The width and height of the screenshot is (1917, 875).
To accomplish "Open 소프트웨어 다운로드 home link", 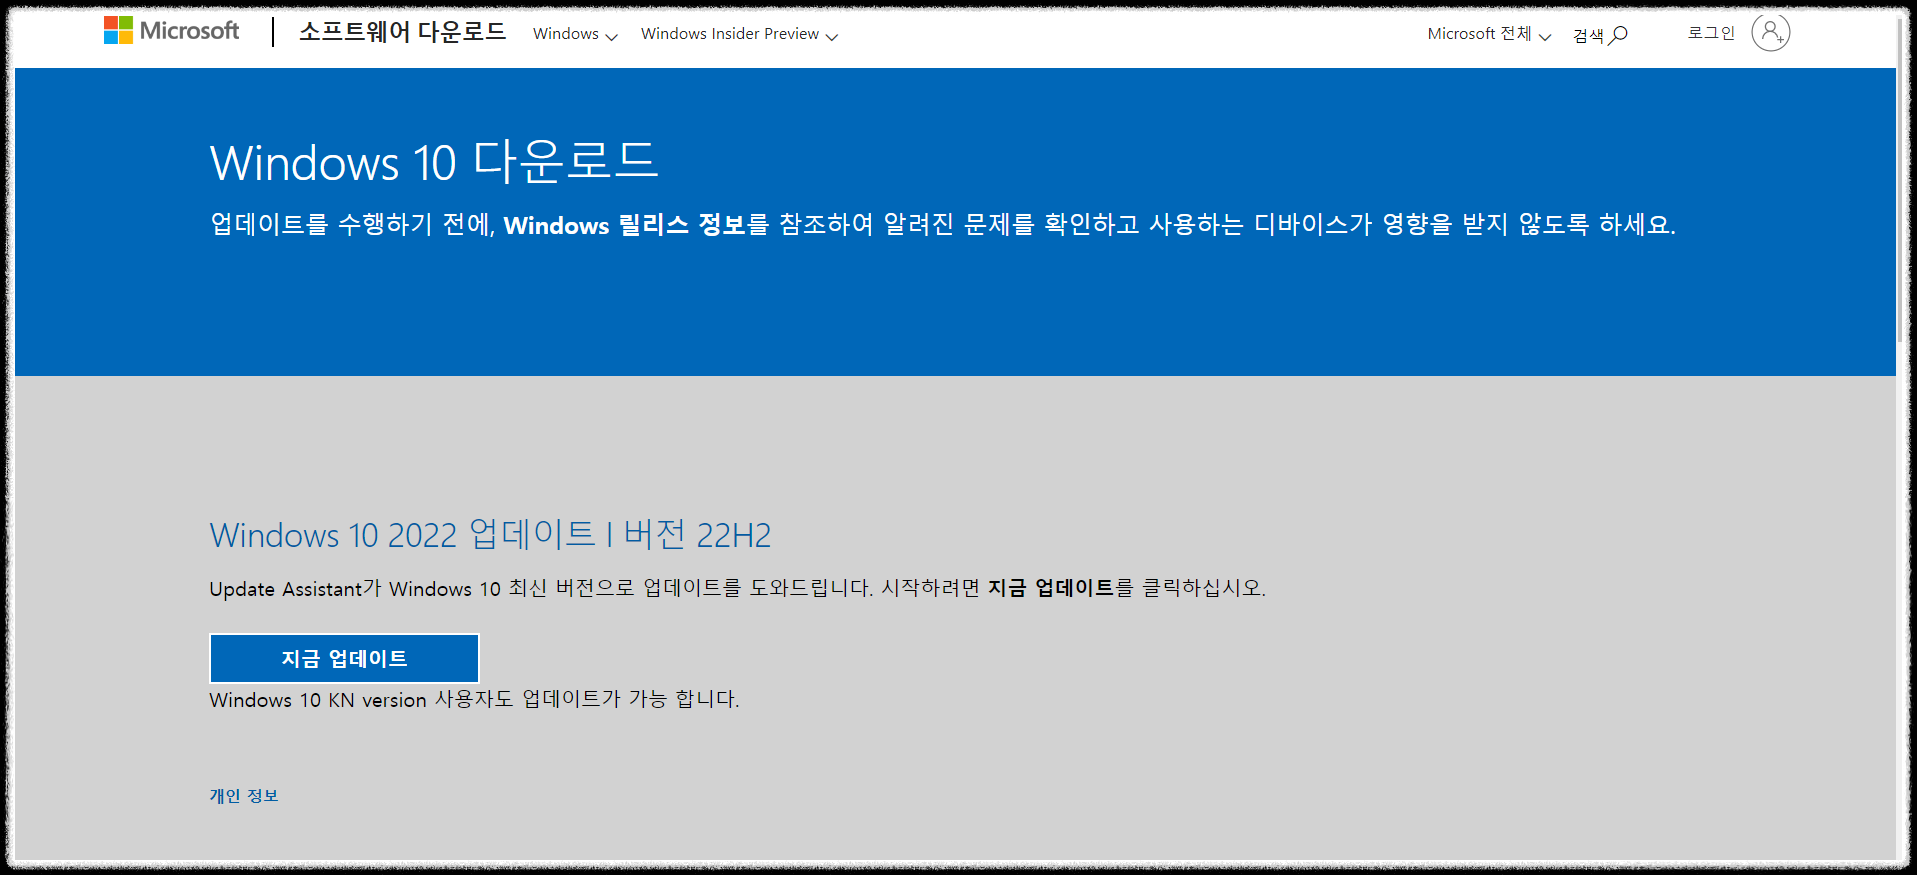I will 403,32.
